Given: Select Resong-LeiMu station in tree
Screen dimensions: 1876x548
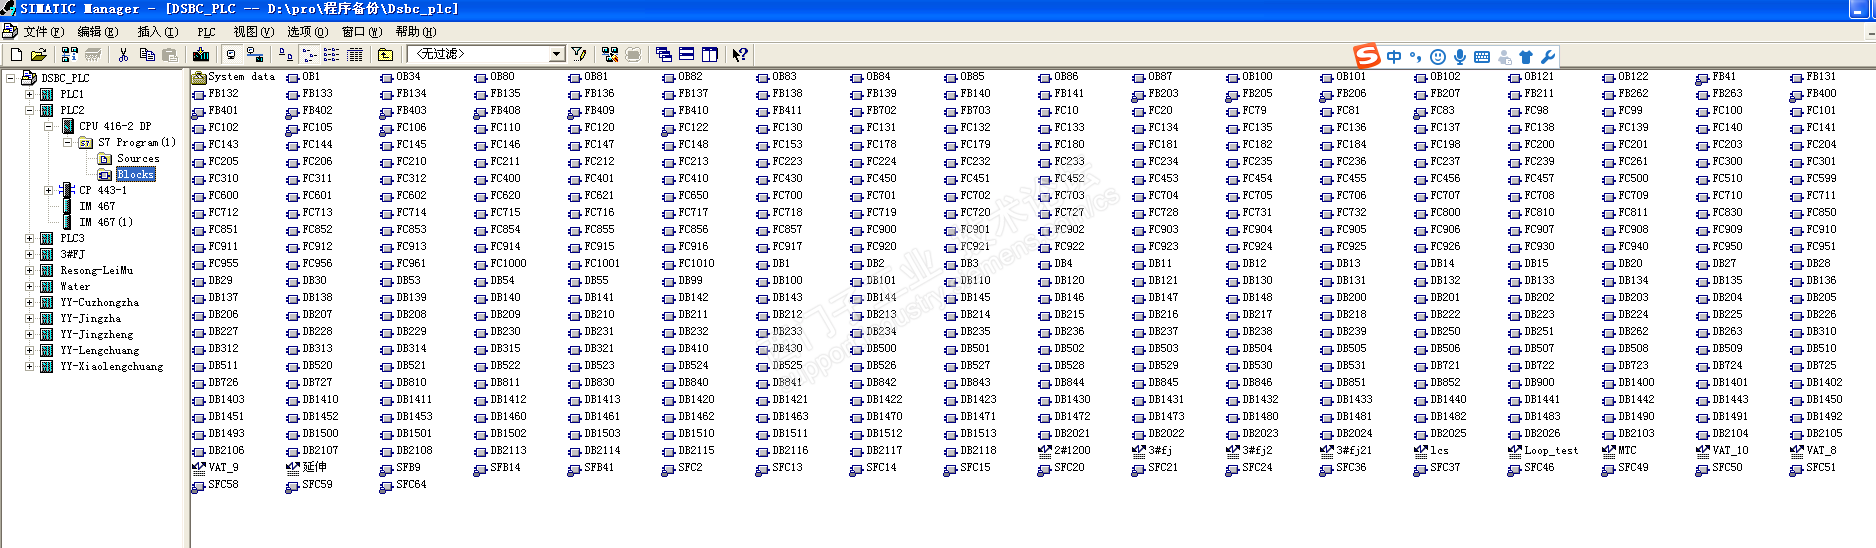Looking at the screenshot, I should 96,270.
